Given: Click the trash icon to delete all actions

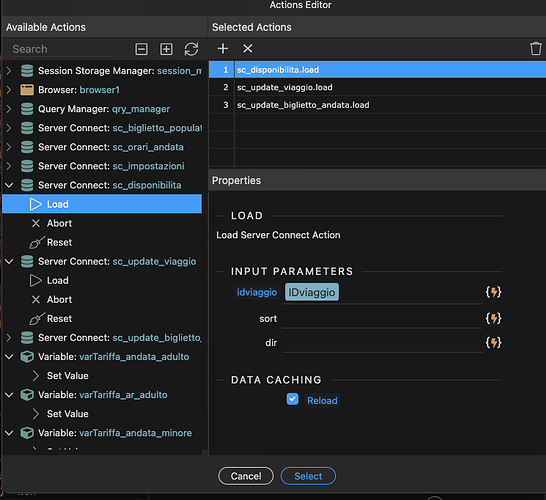Looking at the screenshot, I should click(x=536, y=48).
